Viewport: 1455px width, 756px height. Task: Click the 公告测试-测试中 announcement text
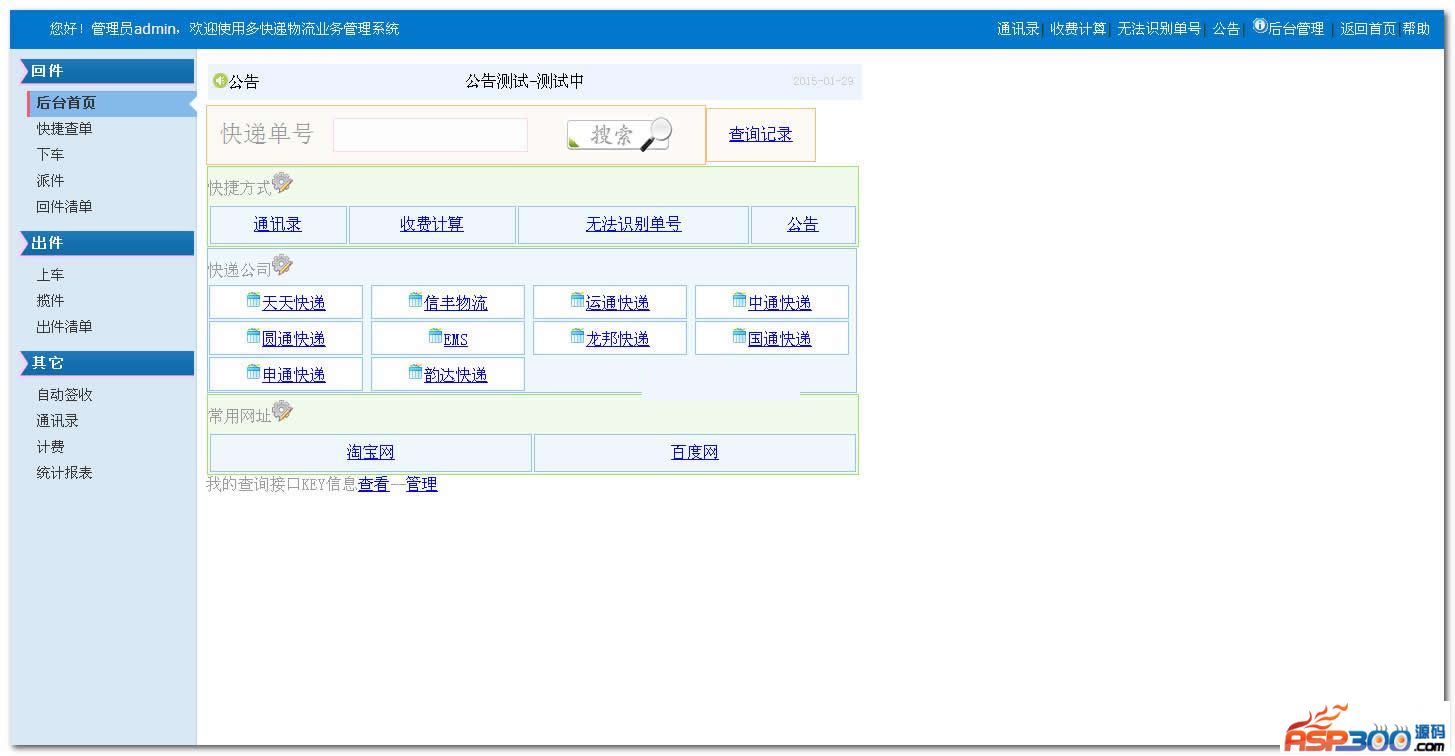[525, 81]
